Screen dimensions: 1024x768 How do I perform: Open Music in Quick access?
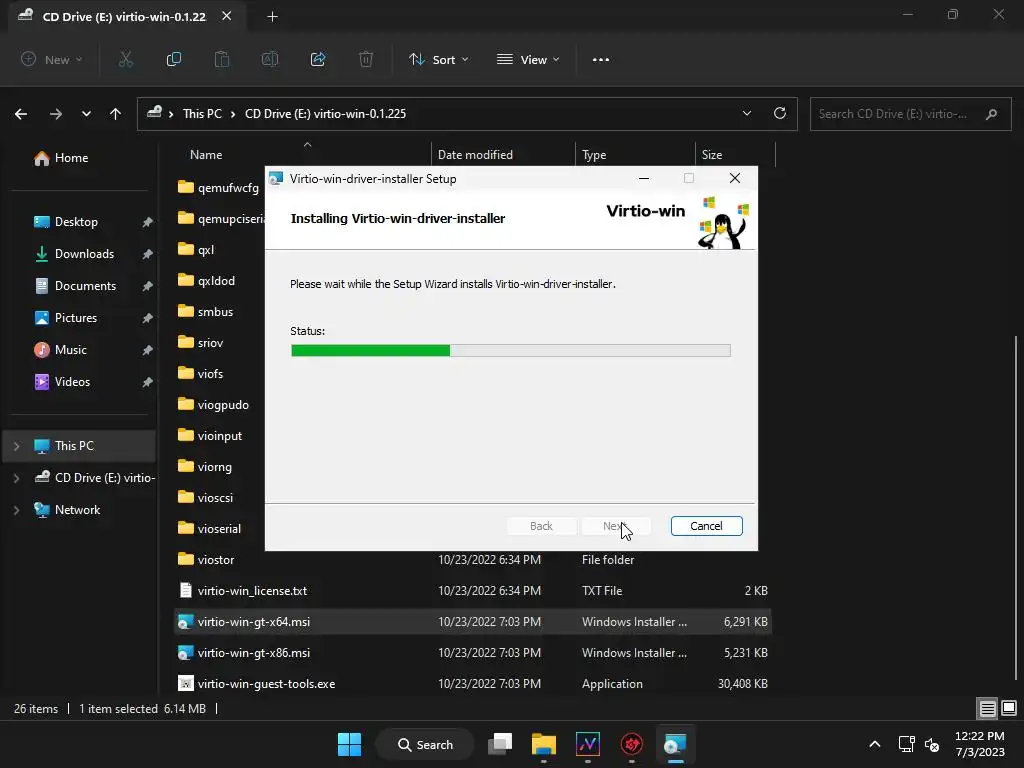click(71, 350)
